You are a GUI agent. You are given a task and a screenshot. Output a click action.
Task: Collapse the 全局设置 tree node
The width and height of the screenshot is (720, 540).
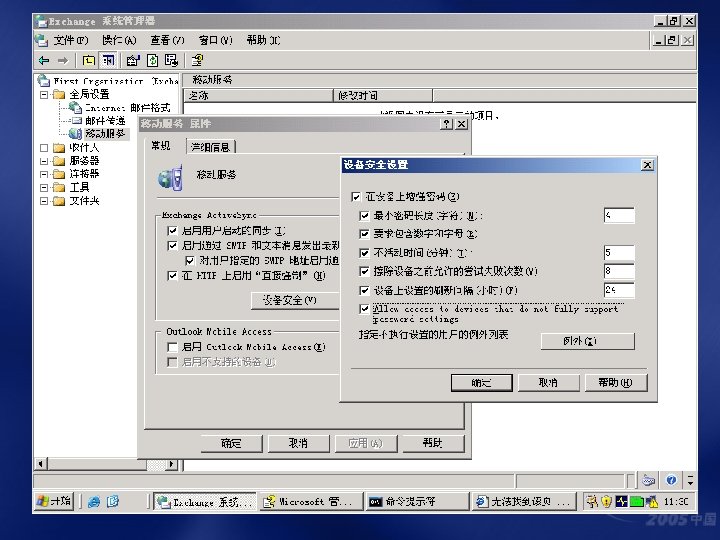click(44, 95)
